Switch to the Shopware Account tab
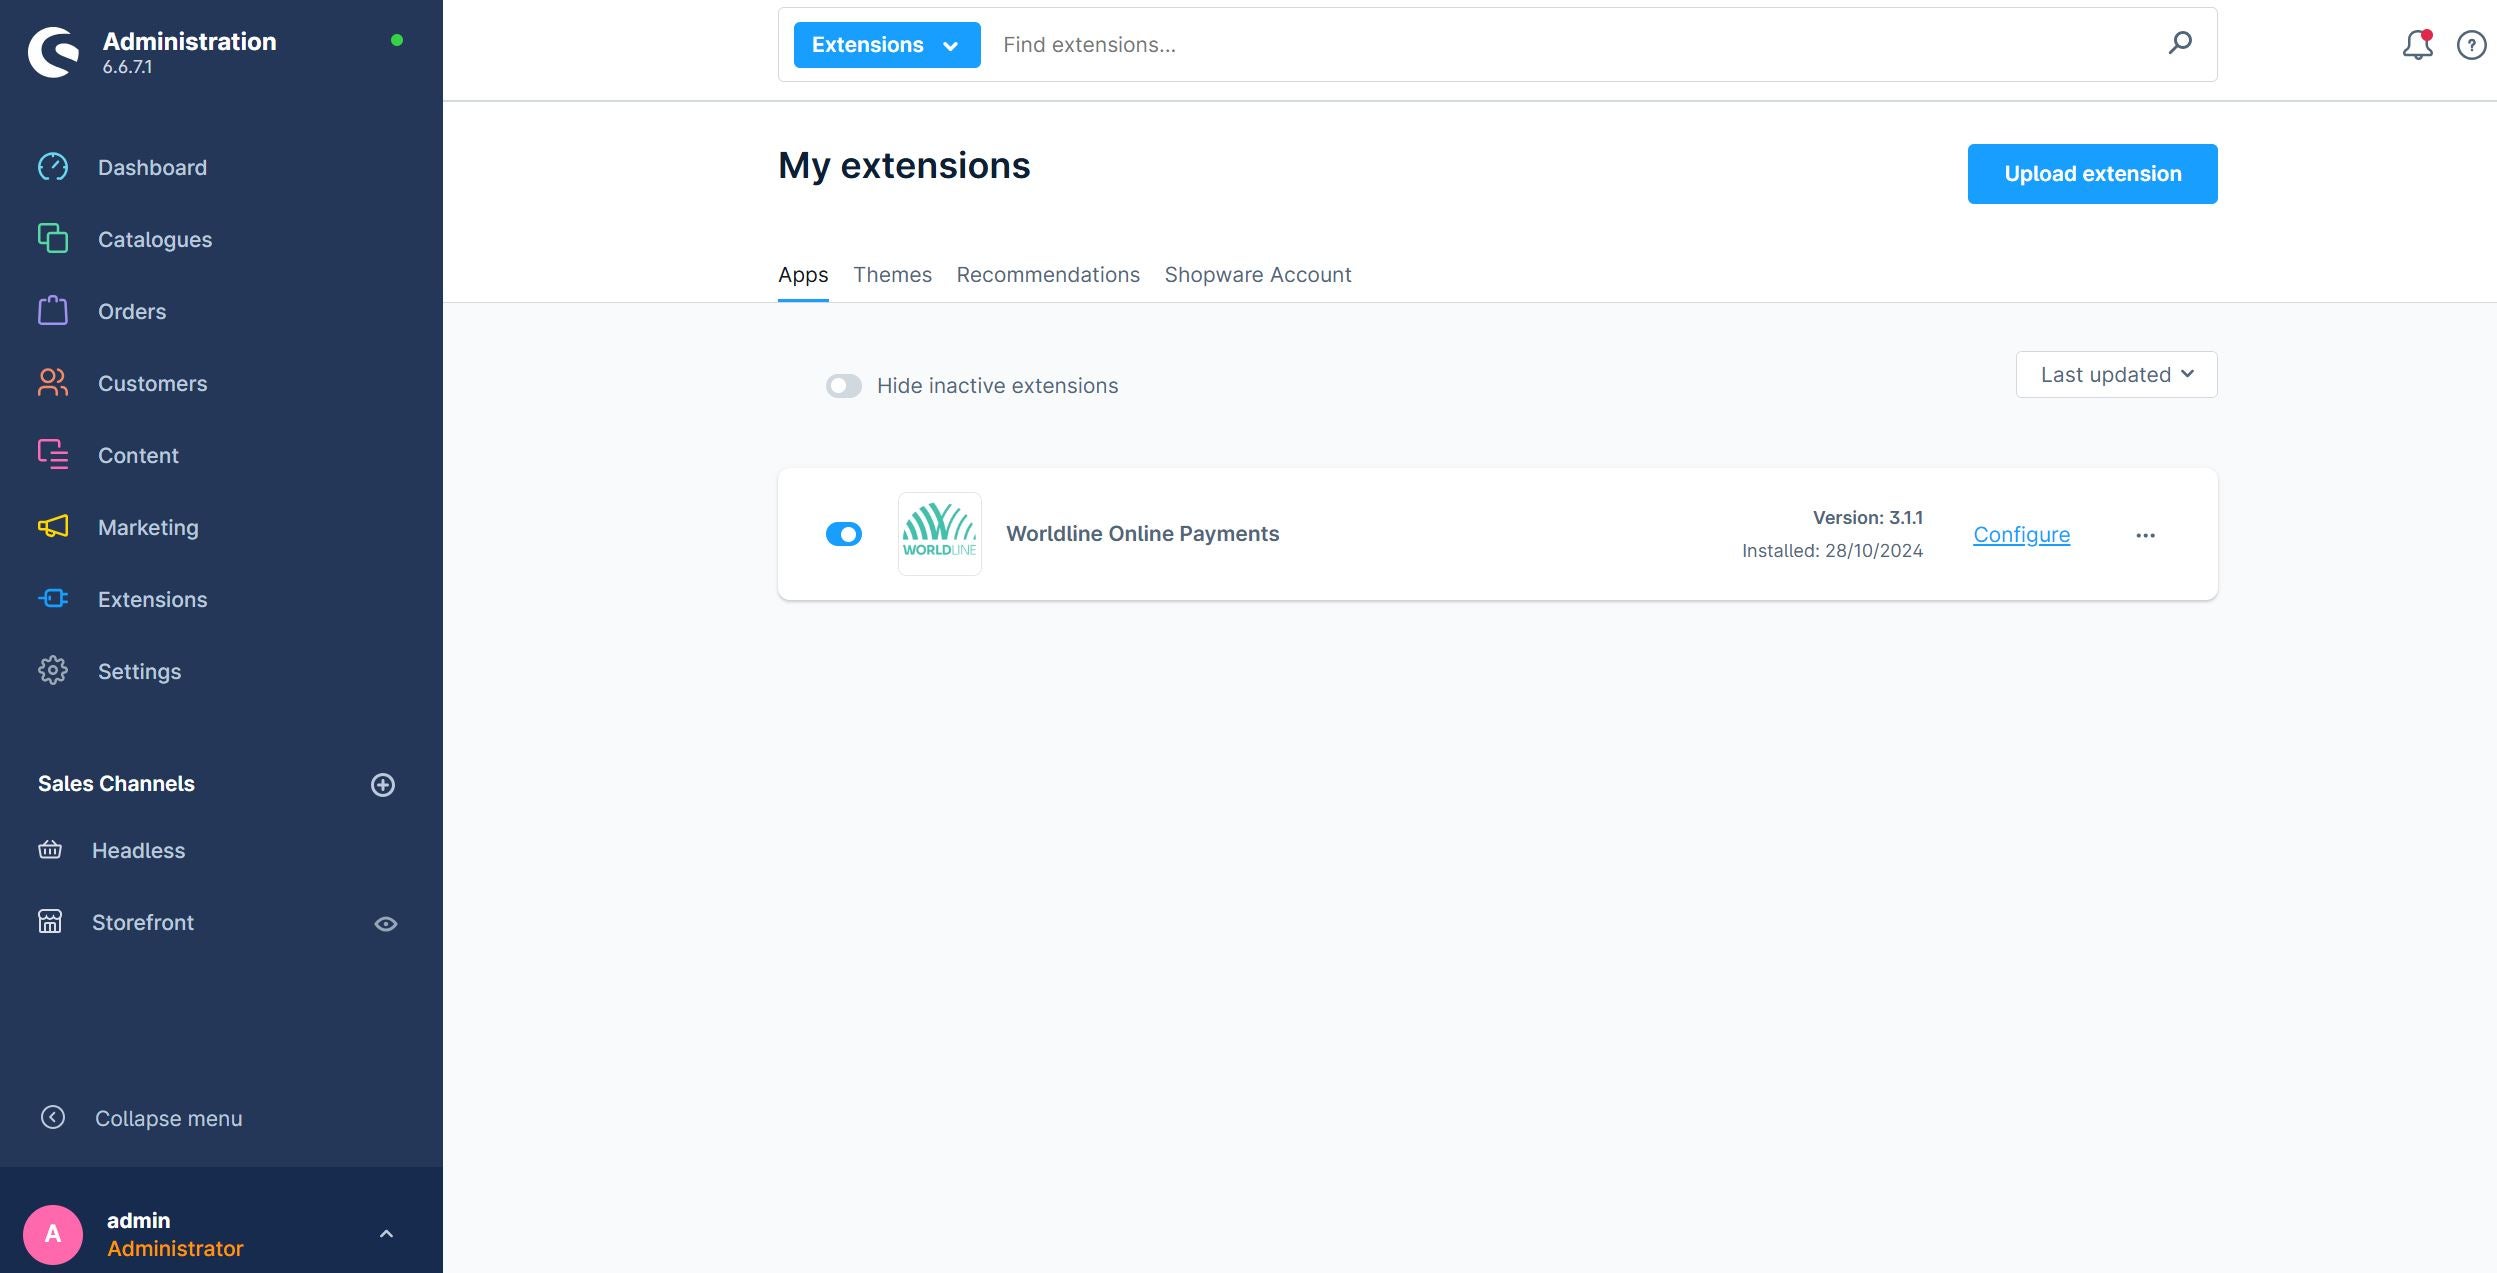Screen dimensions: 2497x1273 tap(1257, 275)
